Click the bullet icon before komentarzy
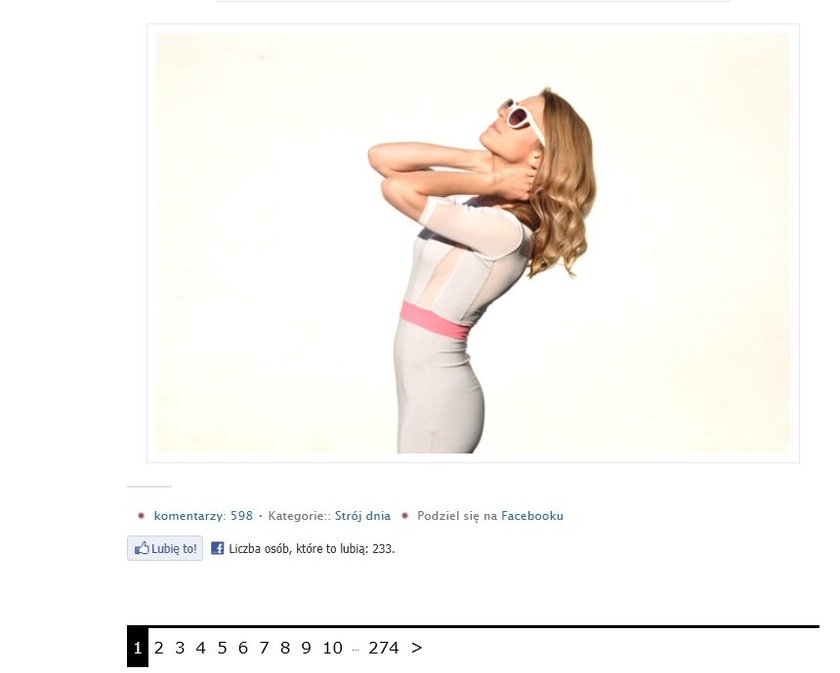The width and height of the screenshot is (840, 673). click(x=141, y=515)
